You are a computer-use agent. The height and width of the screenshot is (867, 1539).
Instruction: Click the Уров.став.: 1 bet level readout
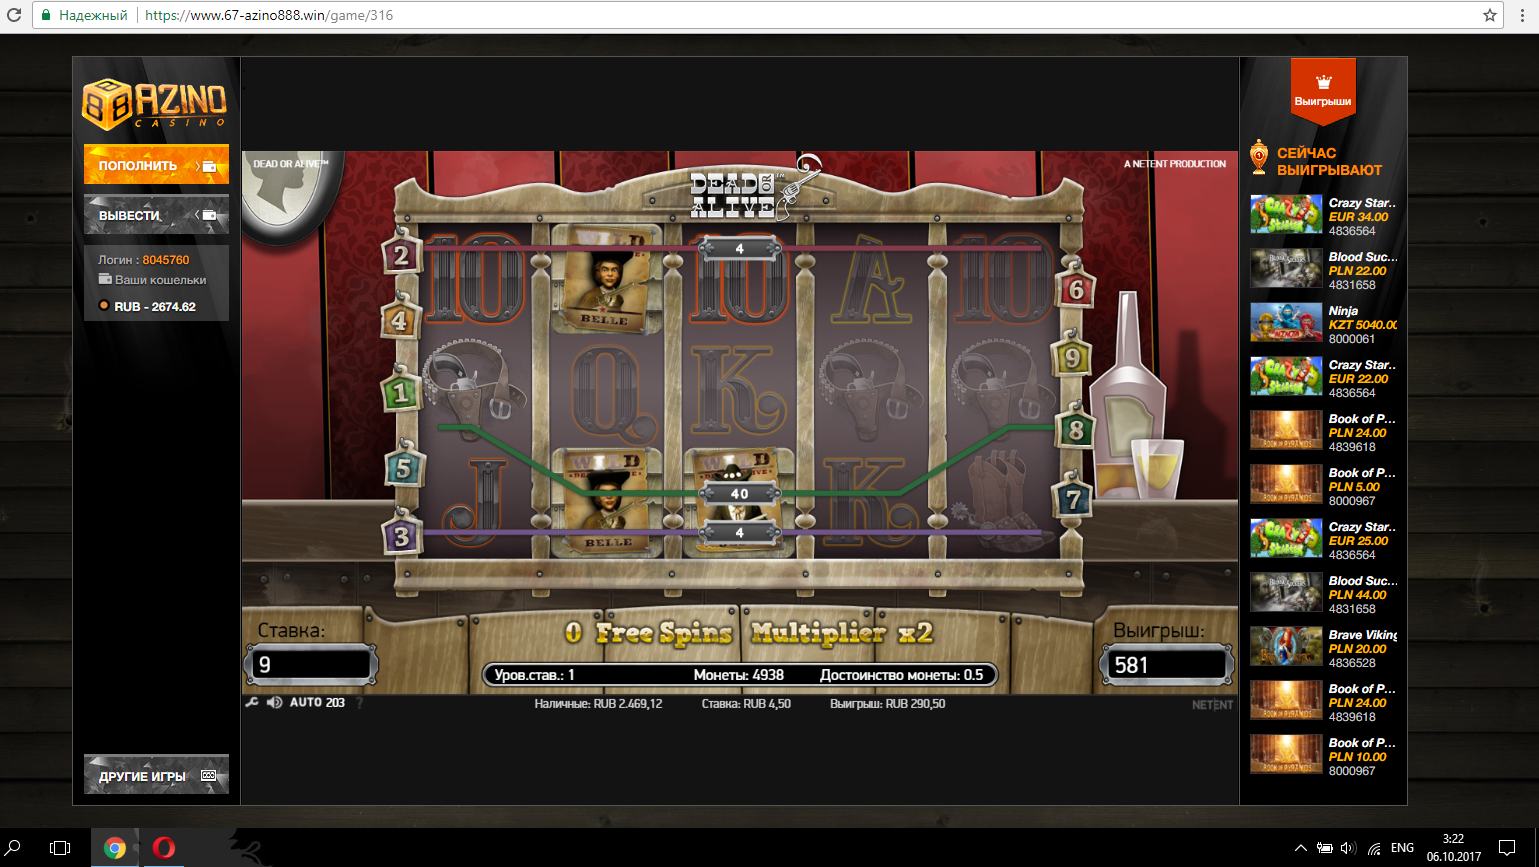pos(535,675)
